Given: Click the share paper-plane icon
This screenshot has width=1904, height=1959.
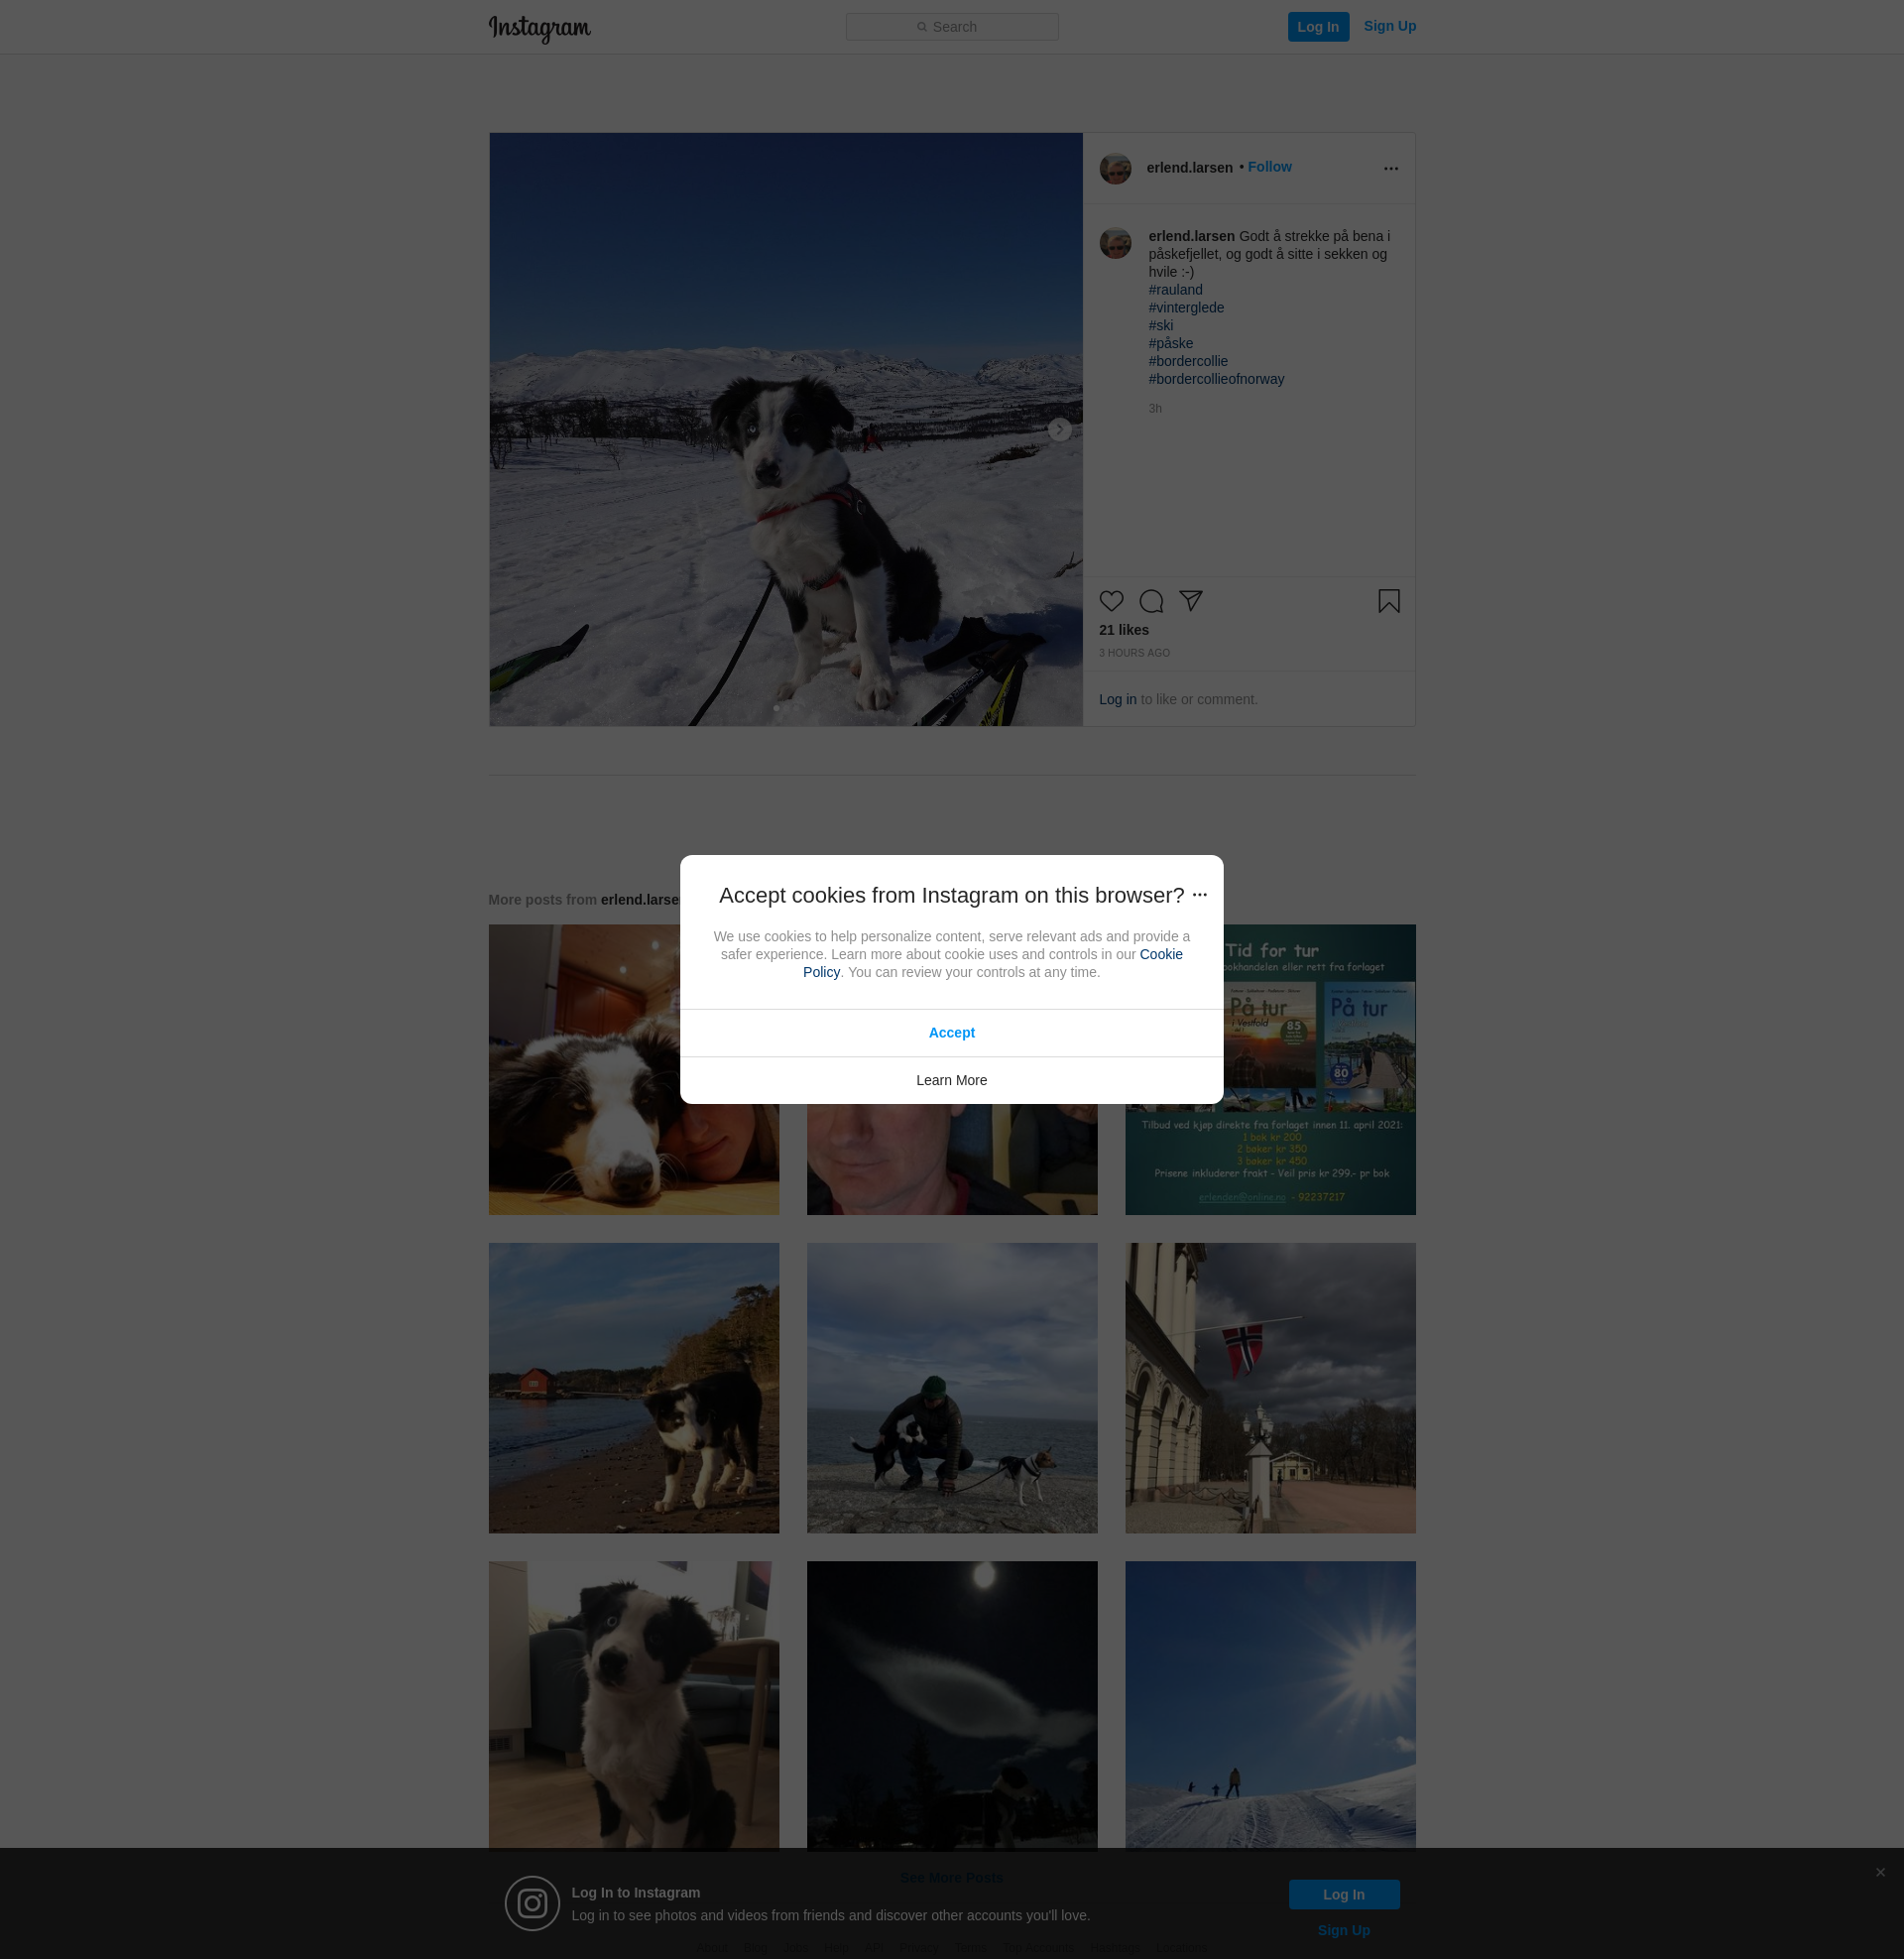Looking at the screenshot, I should point(1190,601).
